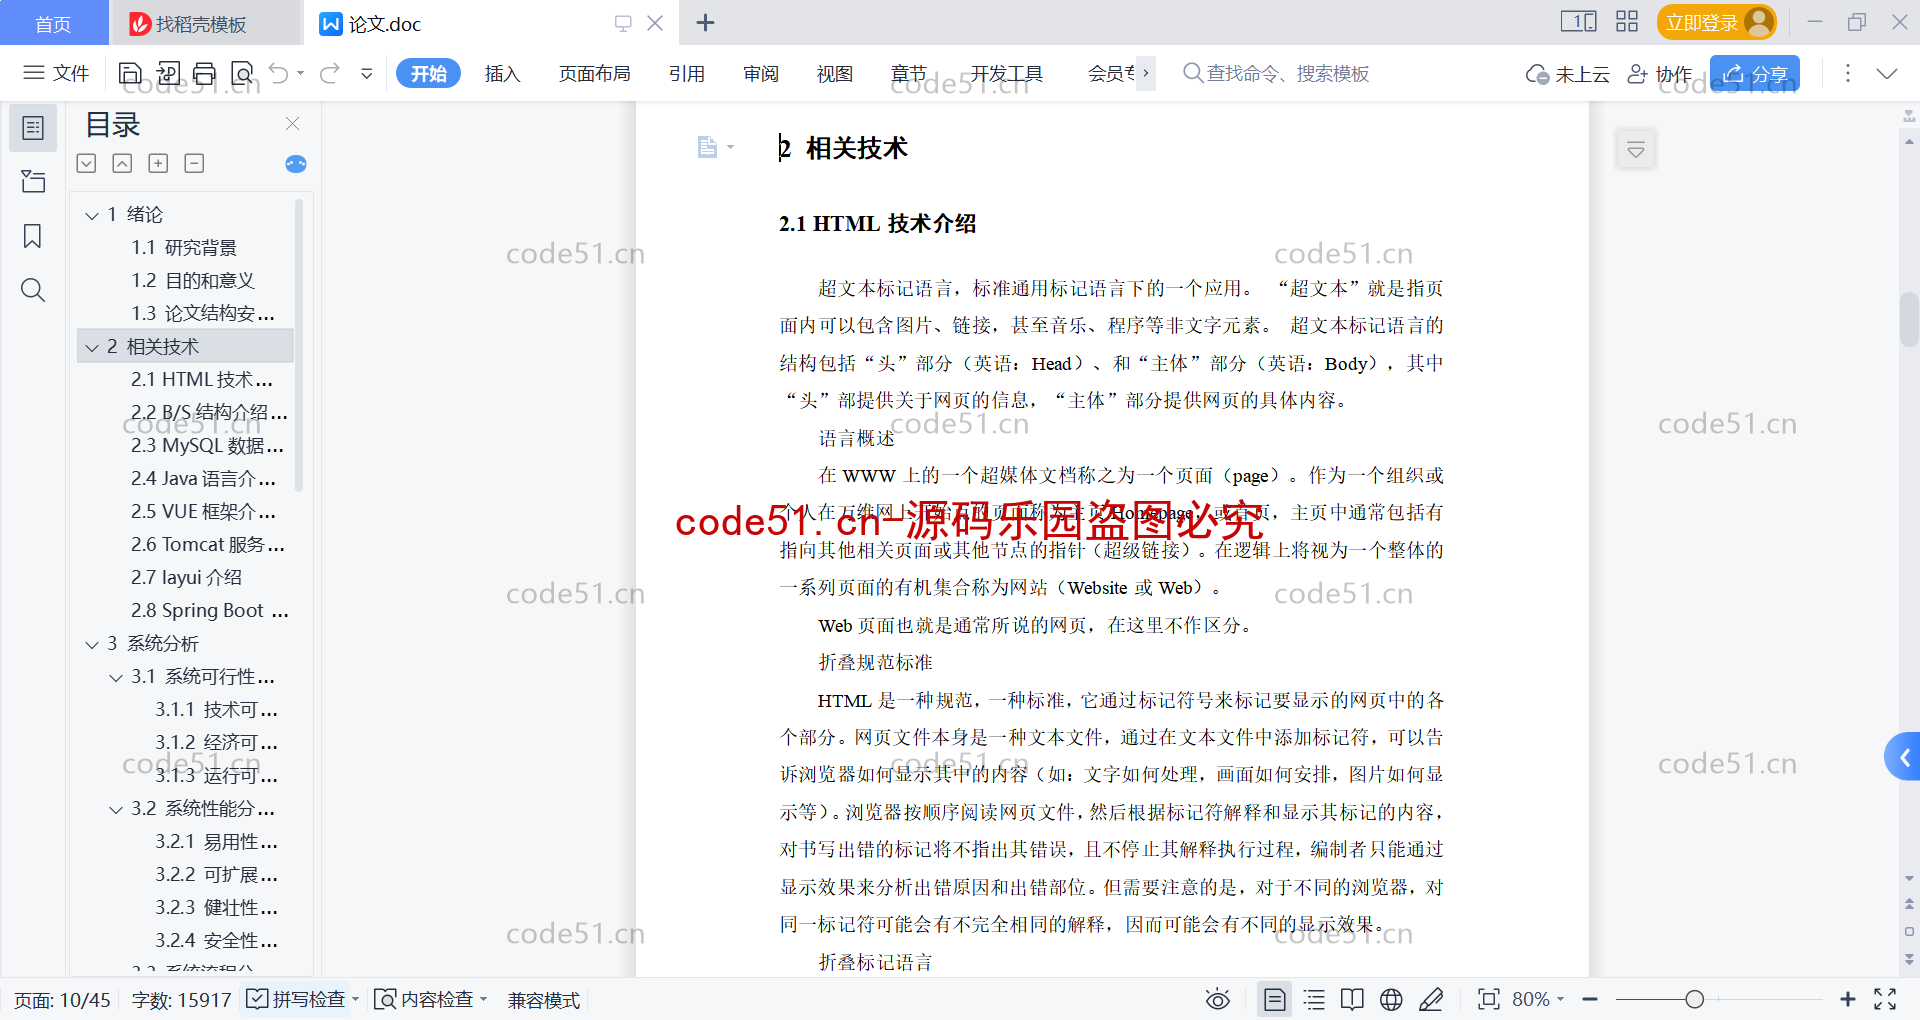
Task: Select the 插入 ribbon tab
Action: (502, 73)
